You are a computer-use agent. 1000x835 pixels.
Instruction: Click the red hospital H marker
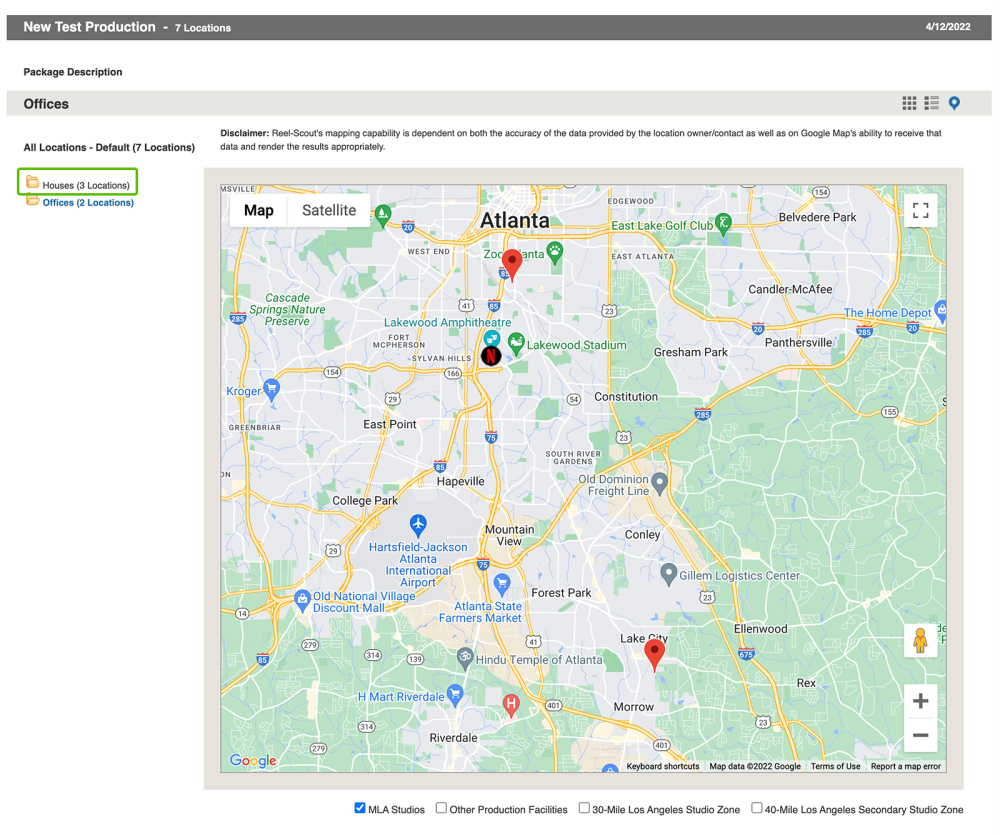point(511,706)
